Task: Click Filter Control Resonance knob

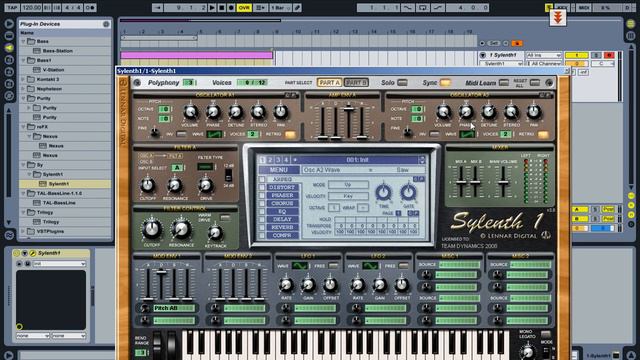Action: tap(181, 229)
